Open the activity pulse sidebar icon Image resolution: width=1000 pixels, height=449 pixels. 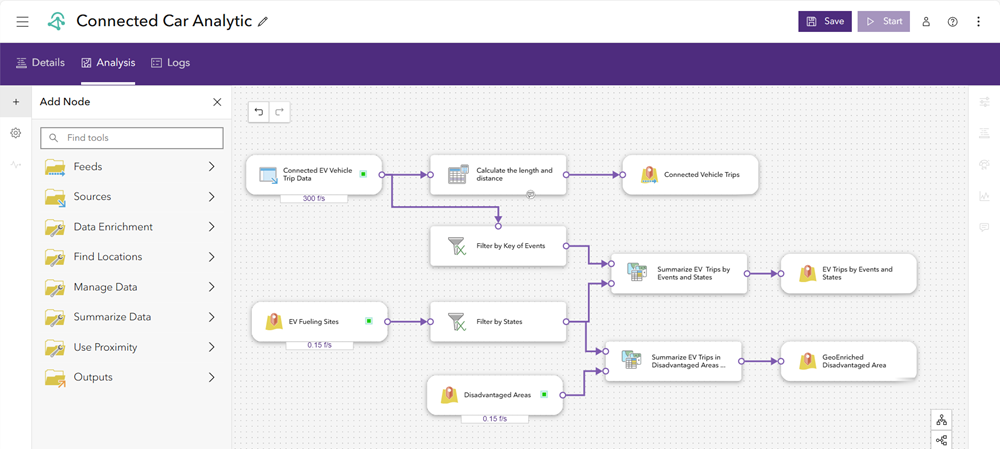tap(16, 165)
